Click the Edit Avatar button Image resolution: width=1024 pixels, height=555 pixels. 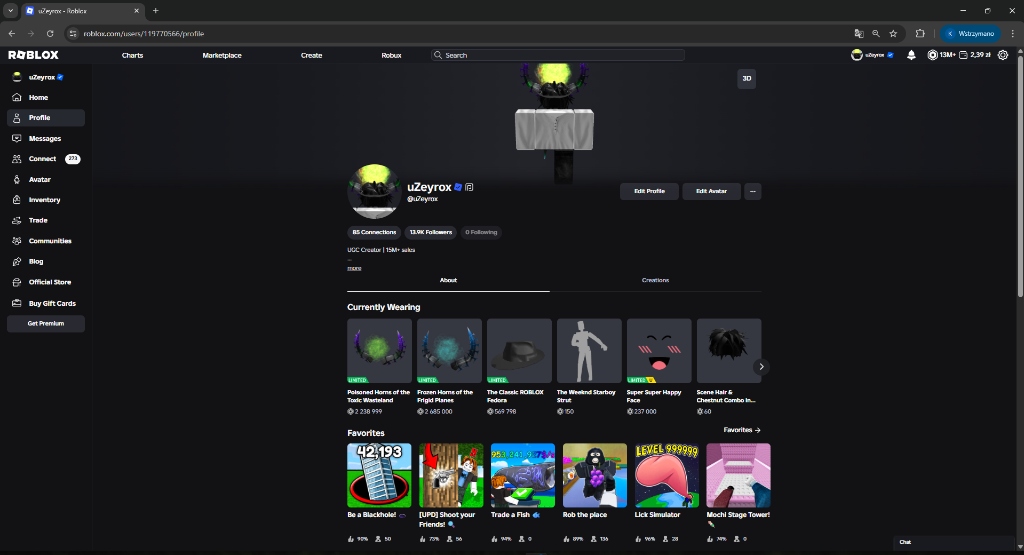click(711, 191)
